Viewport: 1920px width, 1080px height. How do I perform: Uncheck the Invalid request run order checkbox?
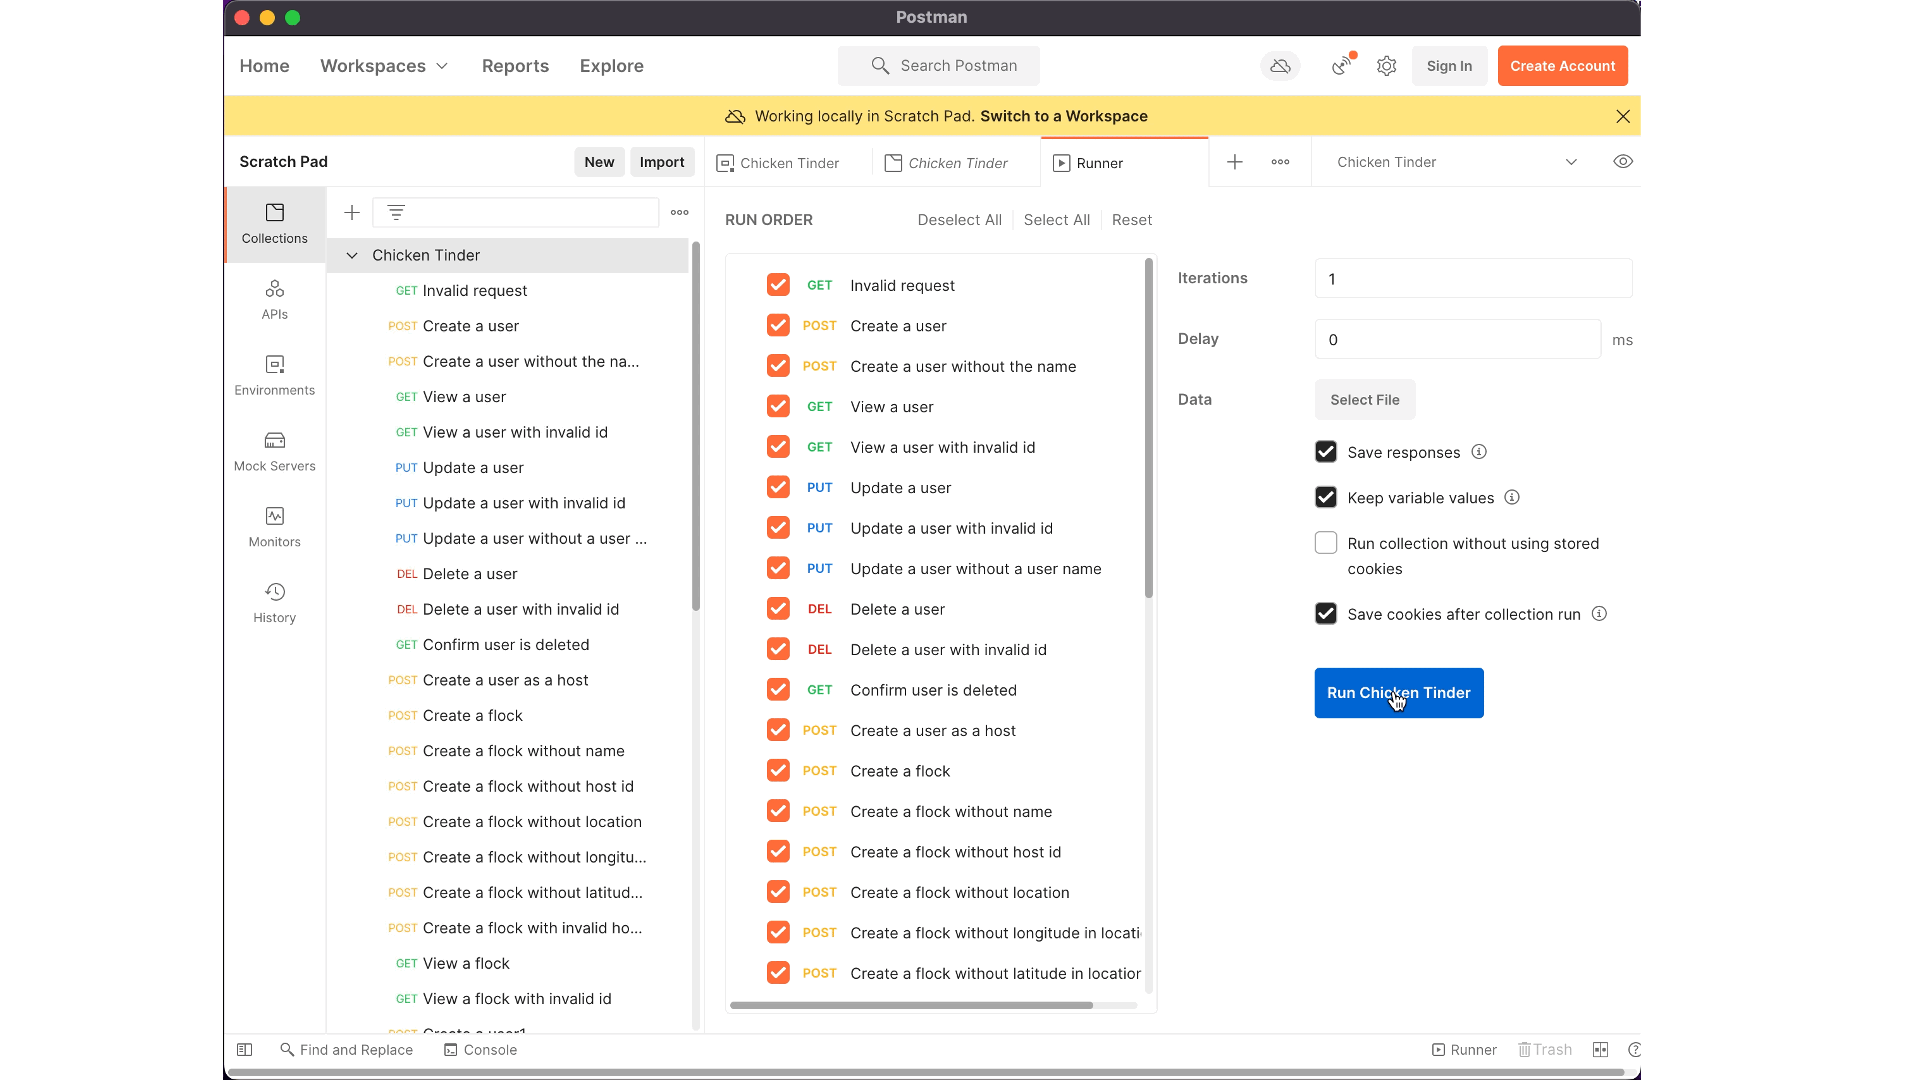tap(778, 285)
